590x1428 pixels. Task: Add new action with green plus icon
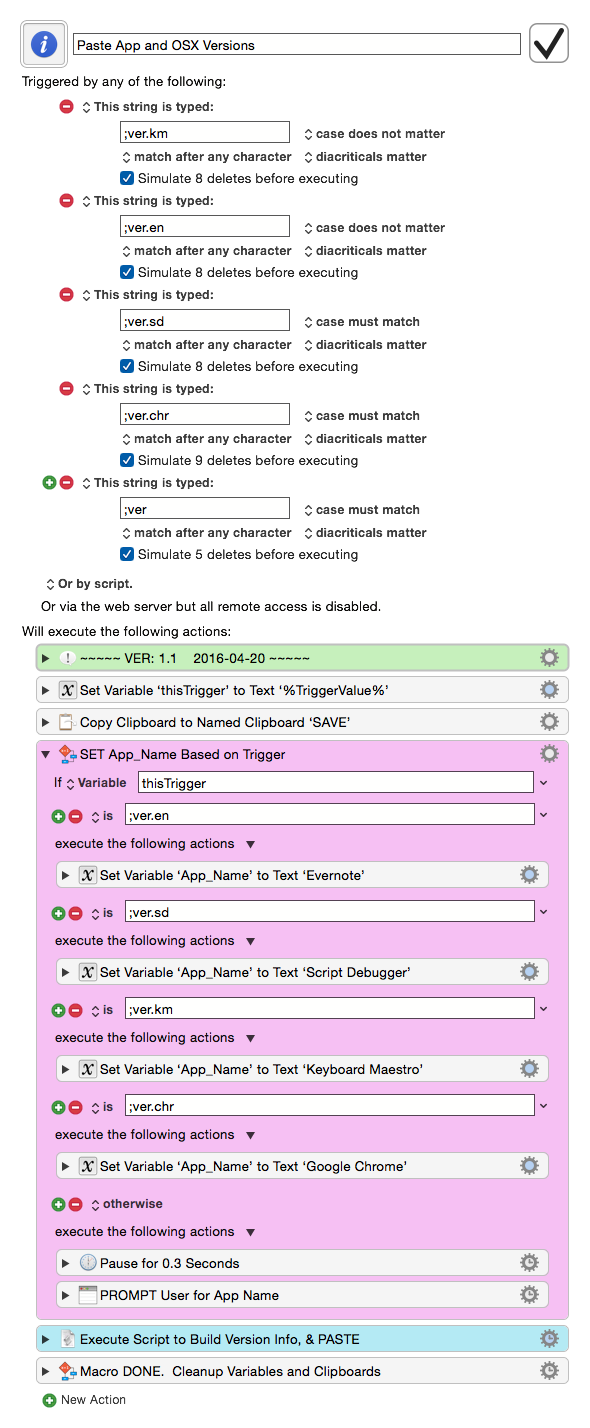point(49,1400)
